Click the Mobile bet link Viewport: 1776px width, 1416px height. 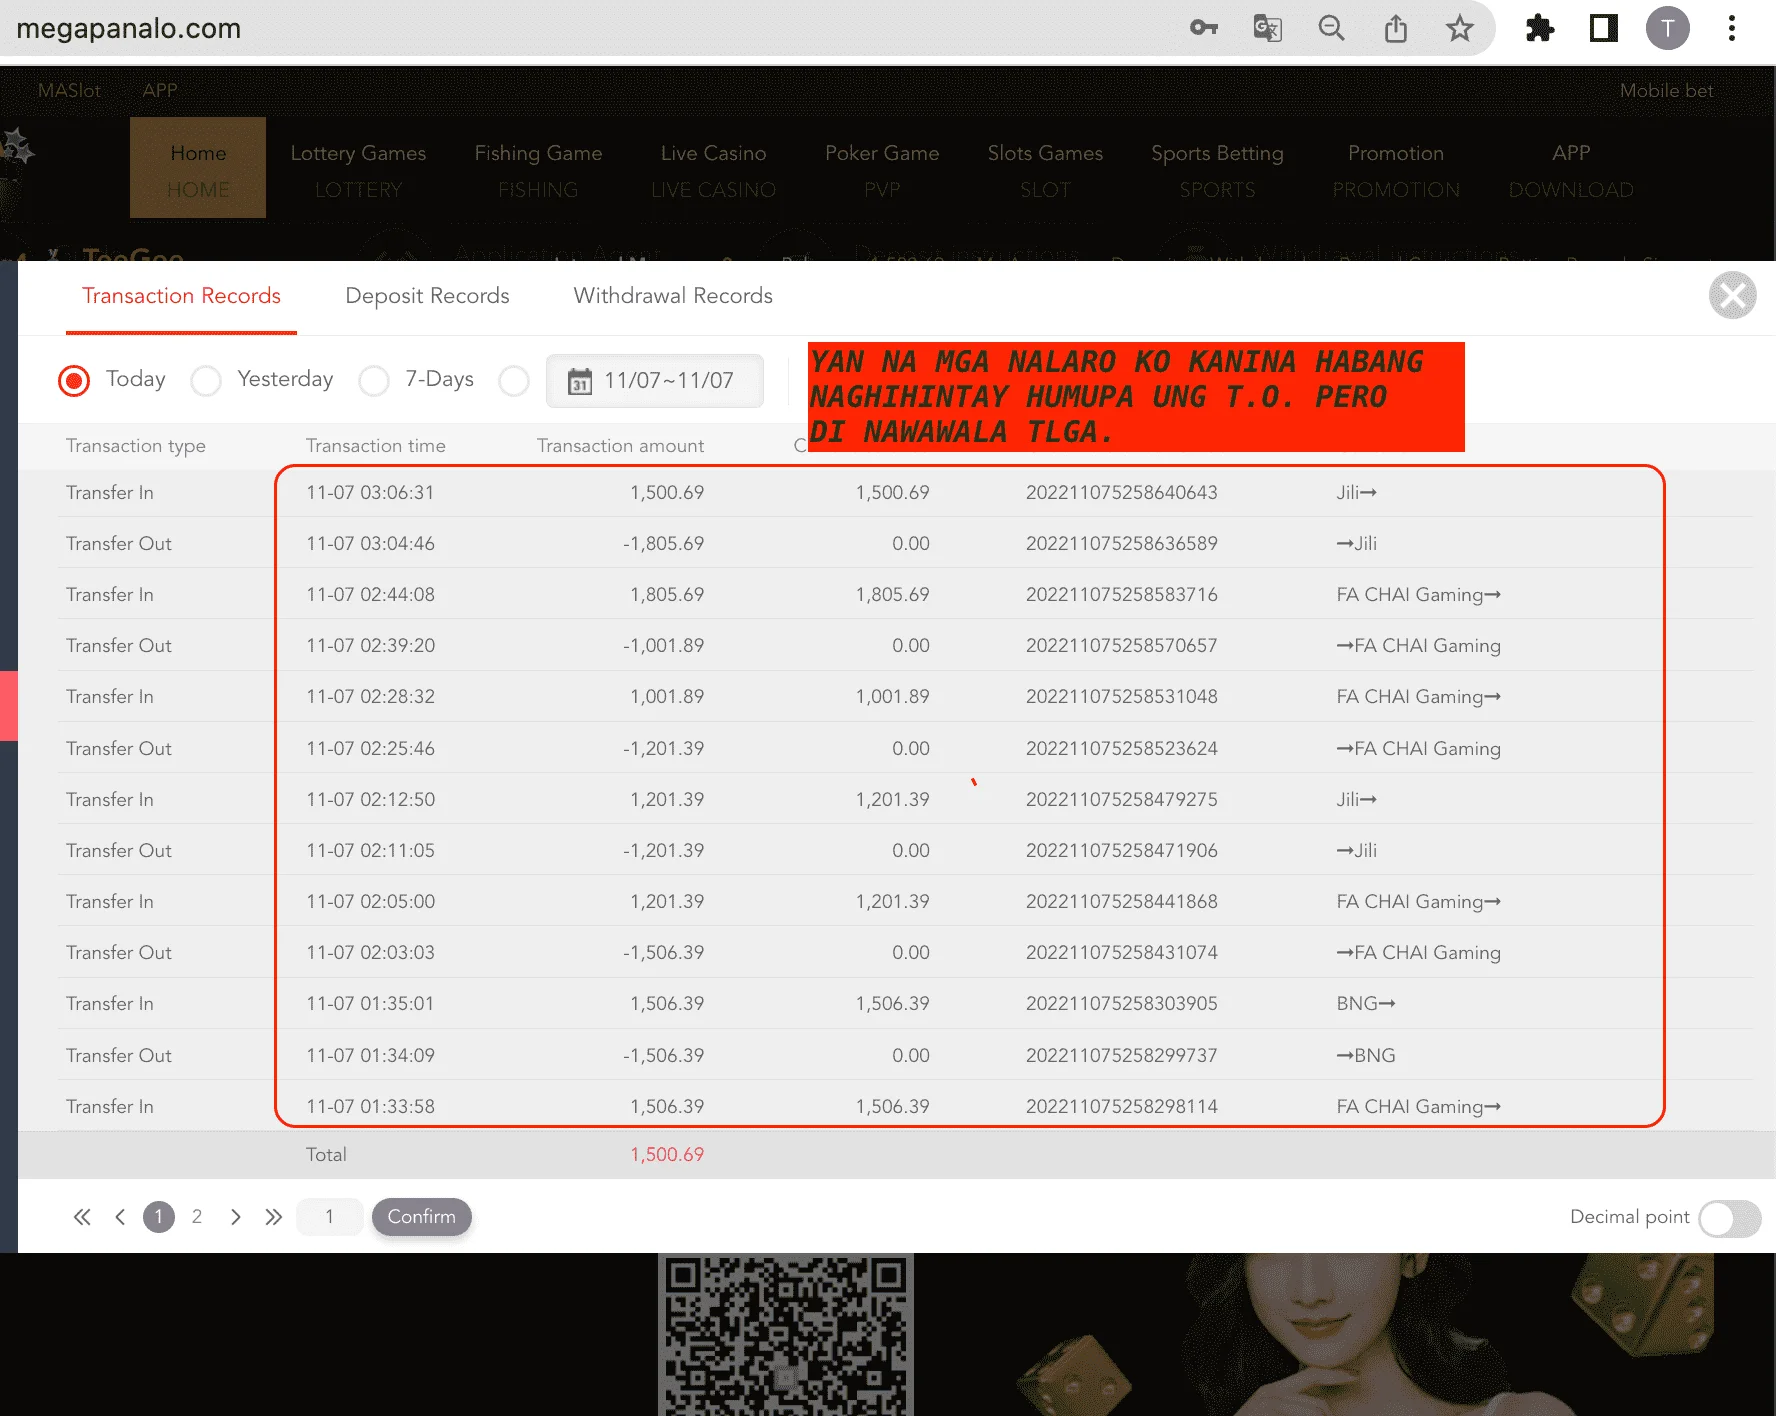(1666, 91)
